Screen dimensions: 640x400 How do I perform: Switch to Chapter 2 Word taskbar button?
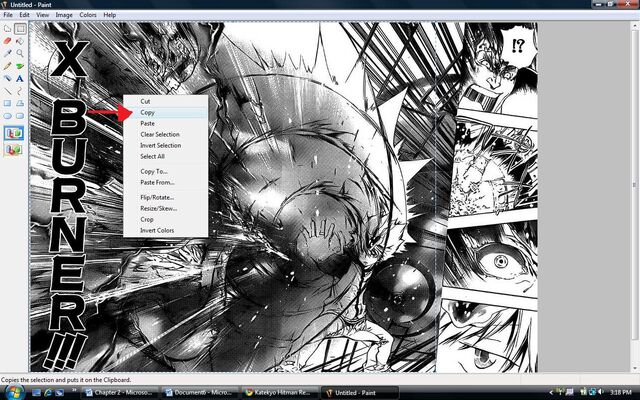pos(120,393)
